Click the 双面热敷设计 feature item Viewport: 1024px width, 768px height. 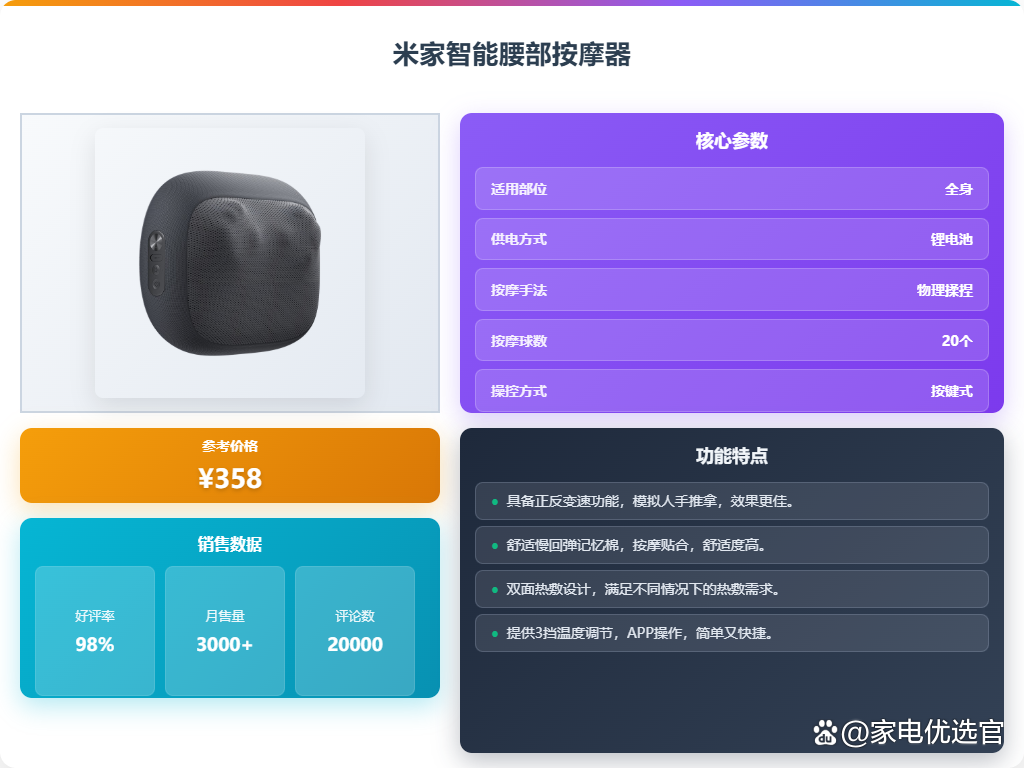[x=731, y=589]
